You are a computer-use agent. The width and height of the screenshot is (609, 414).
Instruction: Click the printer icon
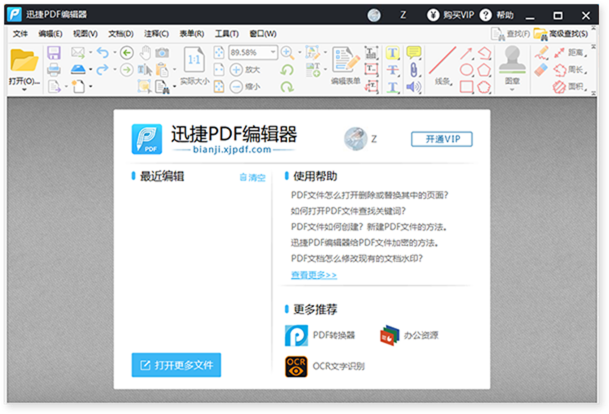coord(54,70)
